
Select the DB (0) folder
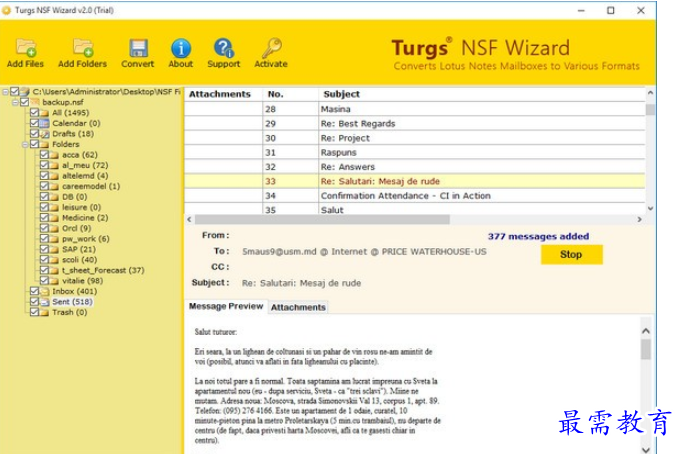[75, 197]
